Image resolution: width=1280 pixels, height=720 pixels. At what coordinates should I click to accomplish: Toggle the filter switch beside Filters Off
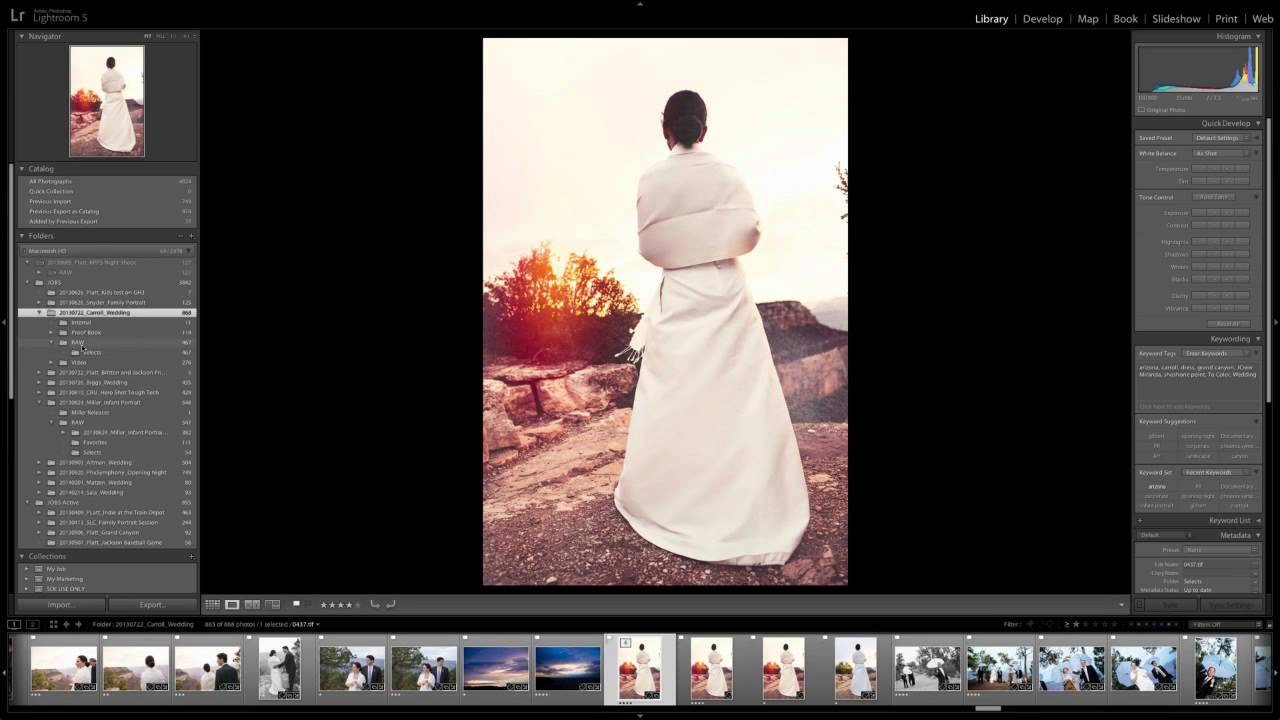1270,624
